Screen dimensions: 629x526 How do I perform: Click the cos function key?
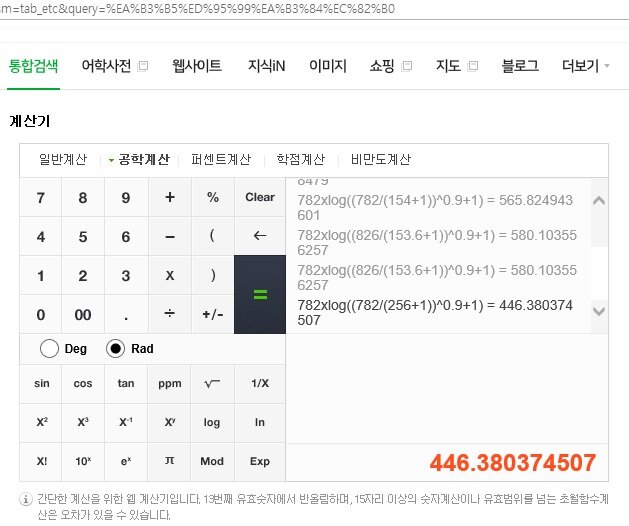[x=83, y=384]
